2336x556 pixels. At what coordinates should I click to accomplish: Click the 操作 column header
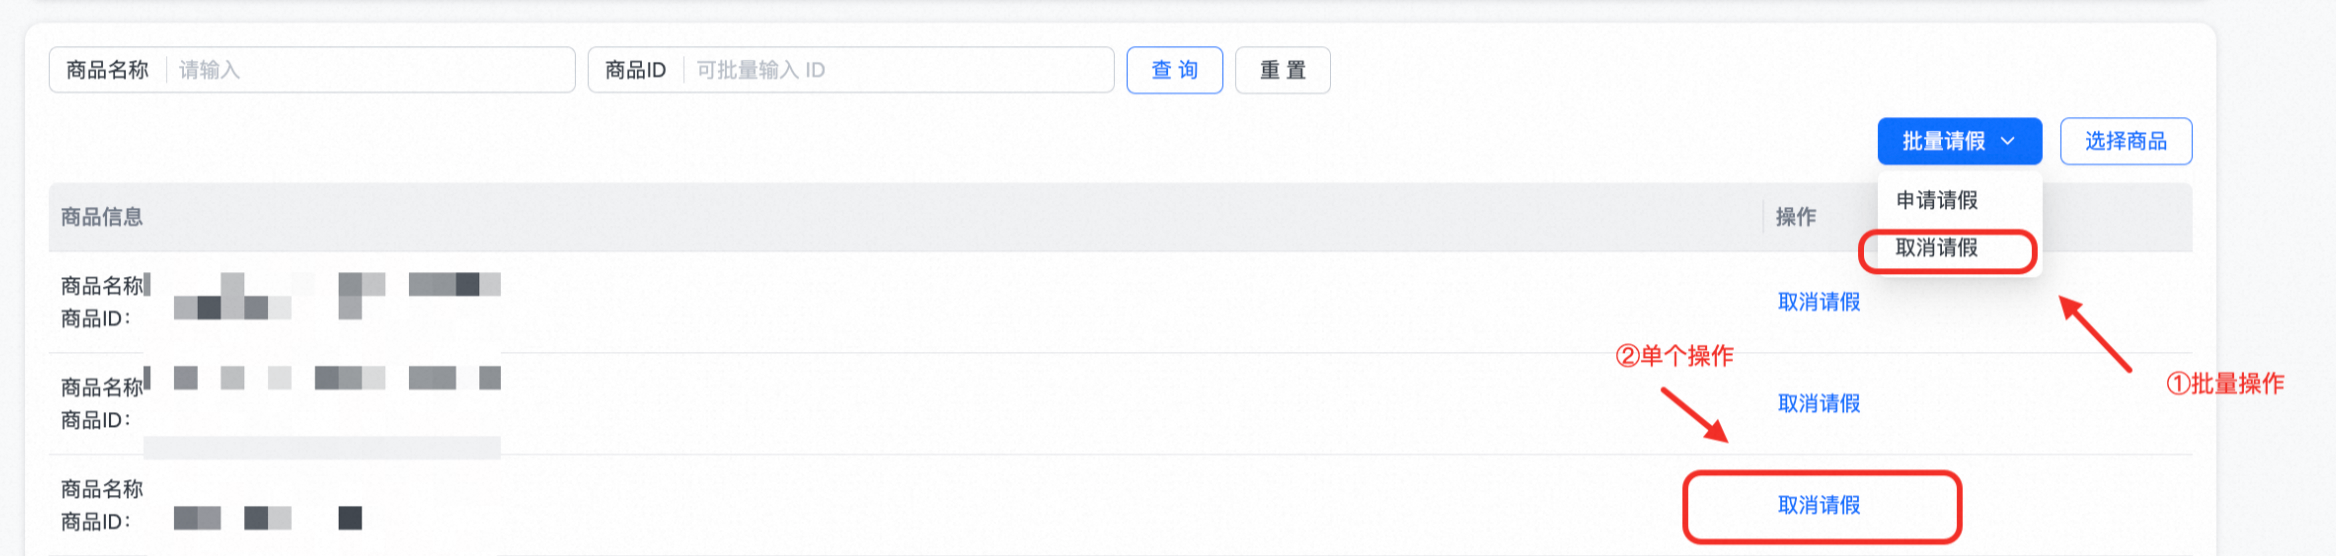coord(1795,217)
